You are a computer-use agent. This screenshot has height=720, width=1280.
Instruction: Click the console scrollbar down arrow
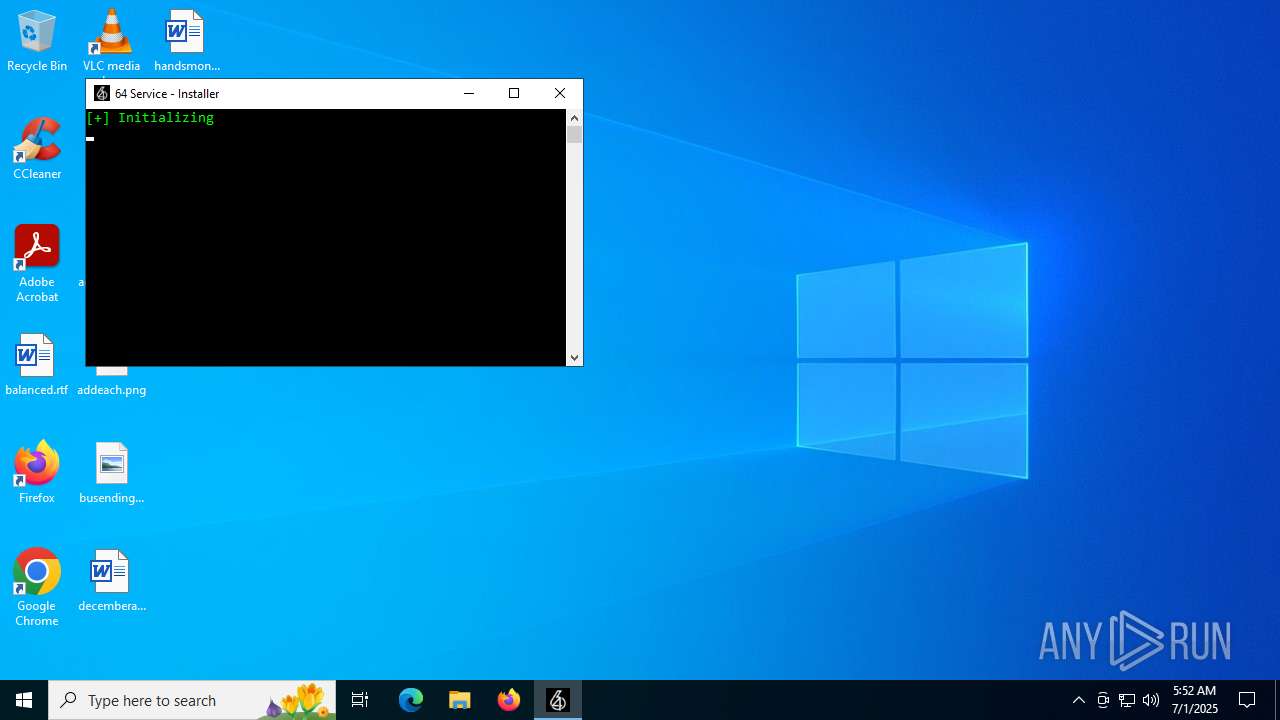pos(574,357)
